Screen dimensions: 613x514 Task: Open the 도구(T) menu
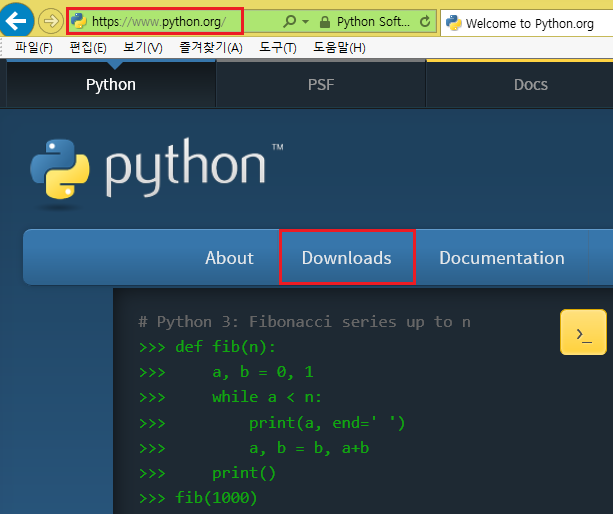[x=278, y=48]
